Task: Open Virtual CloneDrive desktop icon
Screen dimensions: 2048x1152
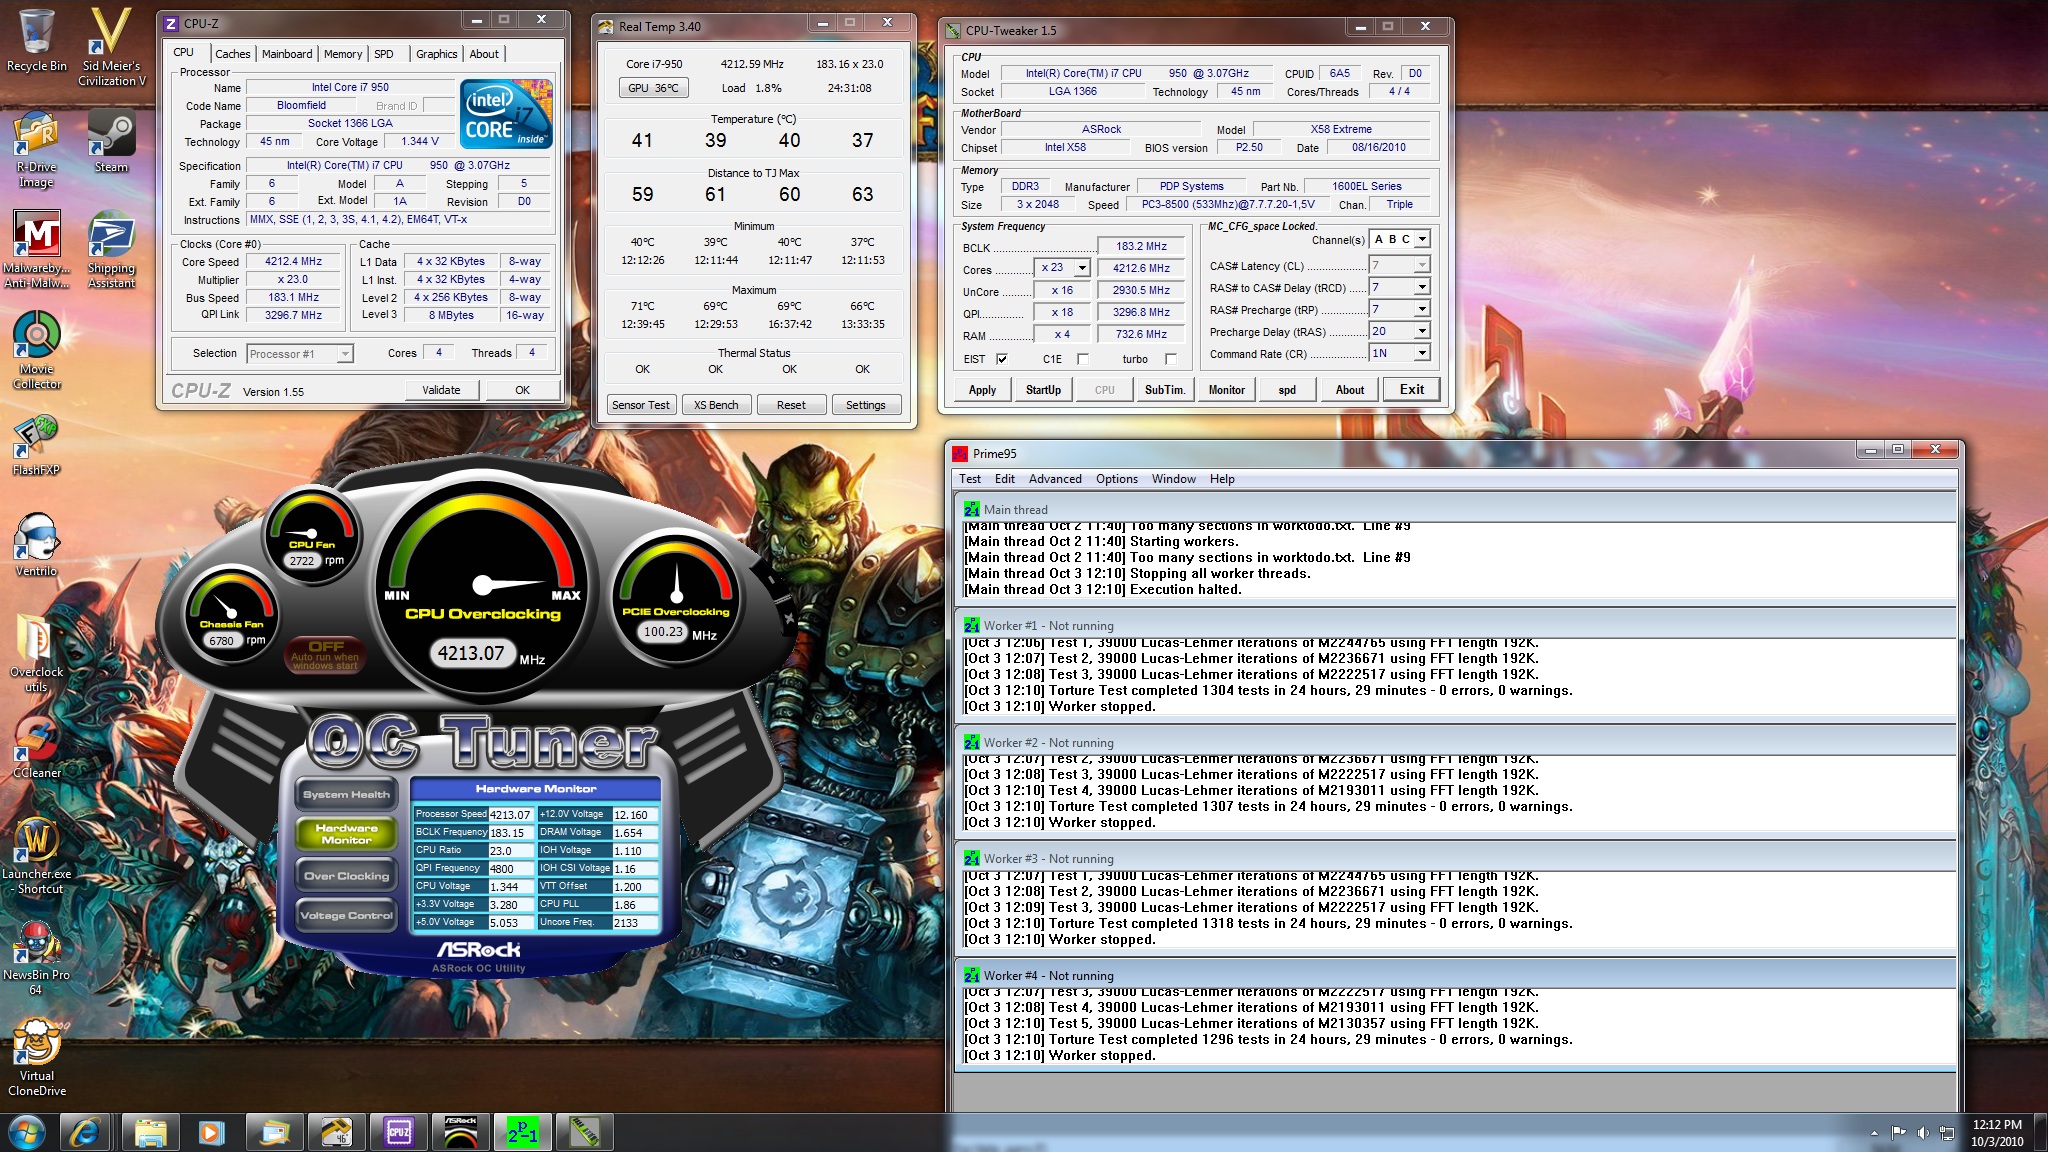Action: 36,1058
